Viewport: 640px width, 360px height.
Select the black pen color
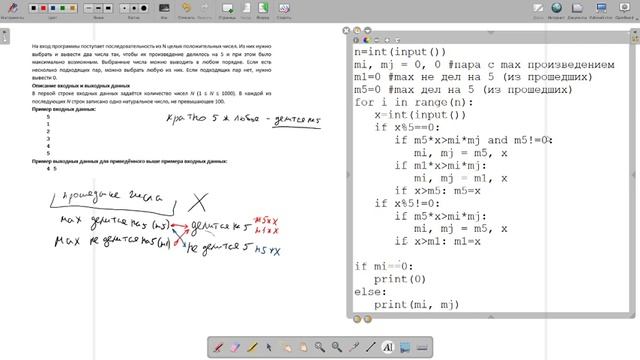point(34,8)
